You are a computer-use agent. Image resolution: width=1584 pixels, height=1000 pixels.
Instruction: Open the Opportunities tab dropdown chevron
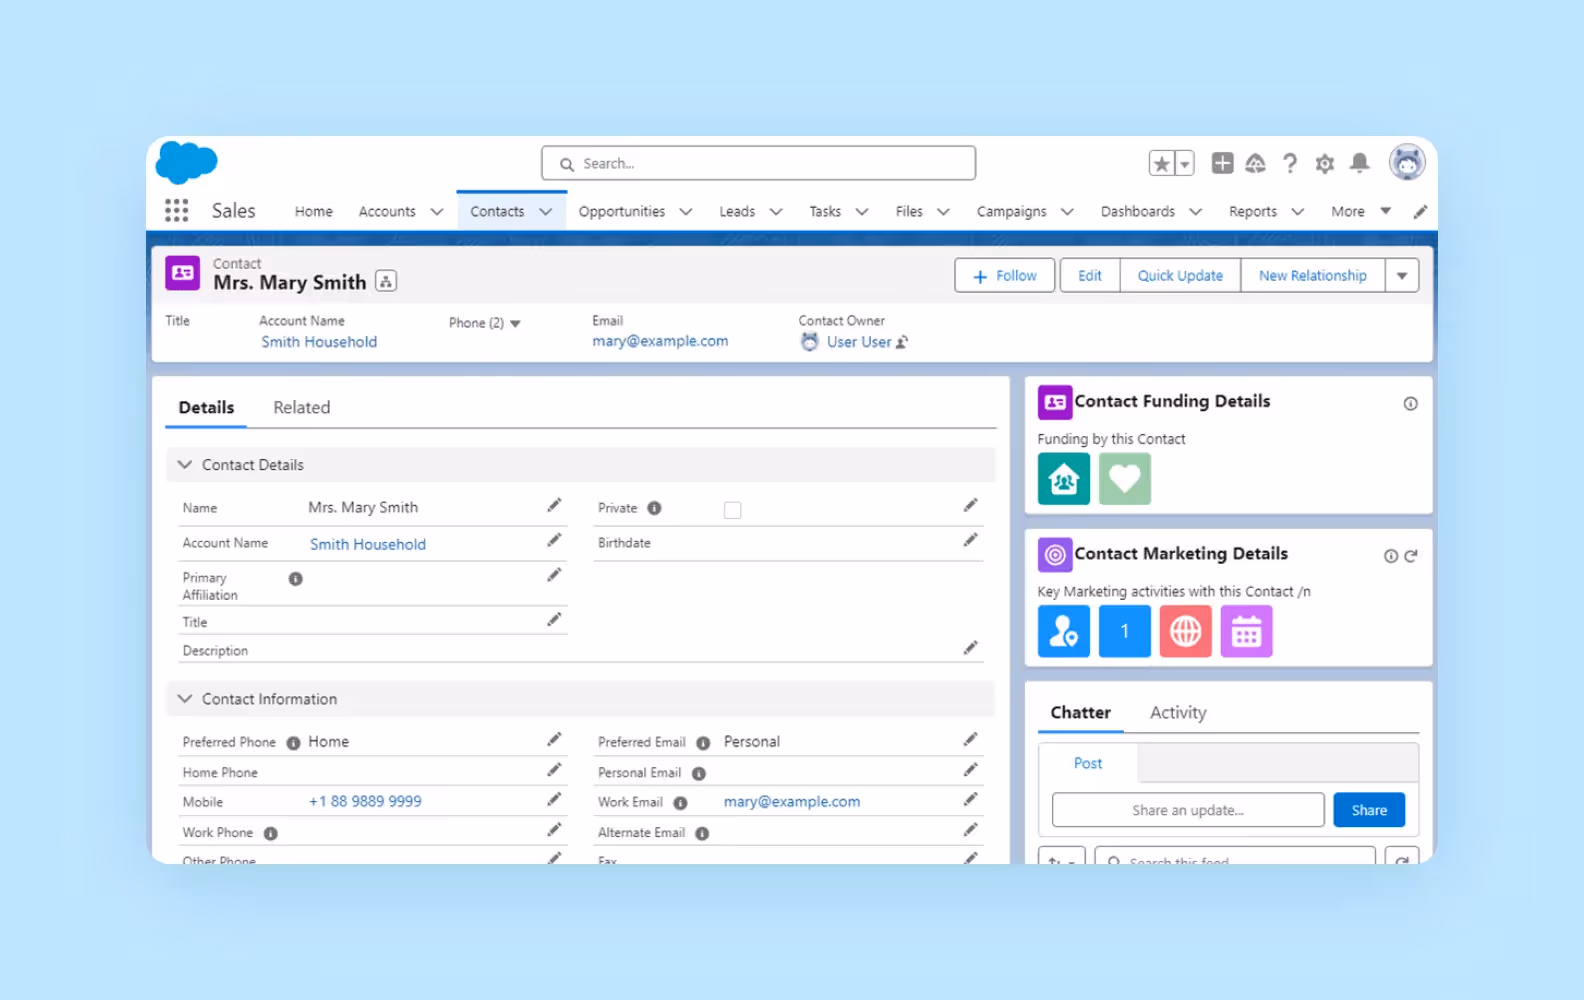[x=686, y=212]
